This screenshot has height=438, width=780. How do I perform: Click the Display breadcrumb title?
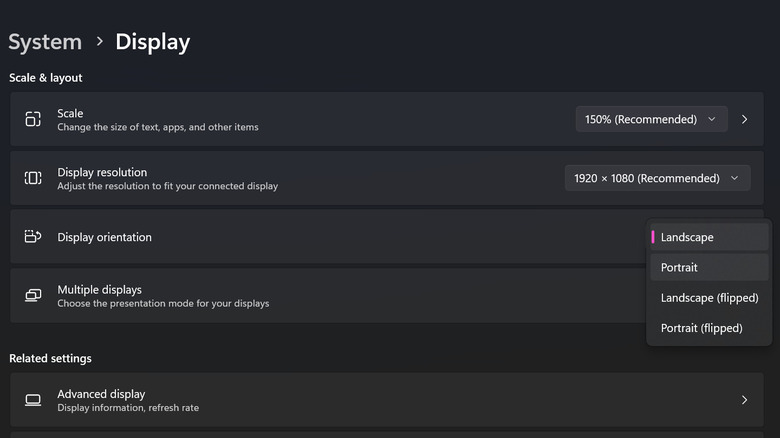click(x=152, y=42)
